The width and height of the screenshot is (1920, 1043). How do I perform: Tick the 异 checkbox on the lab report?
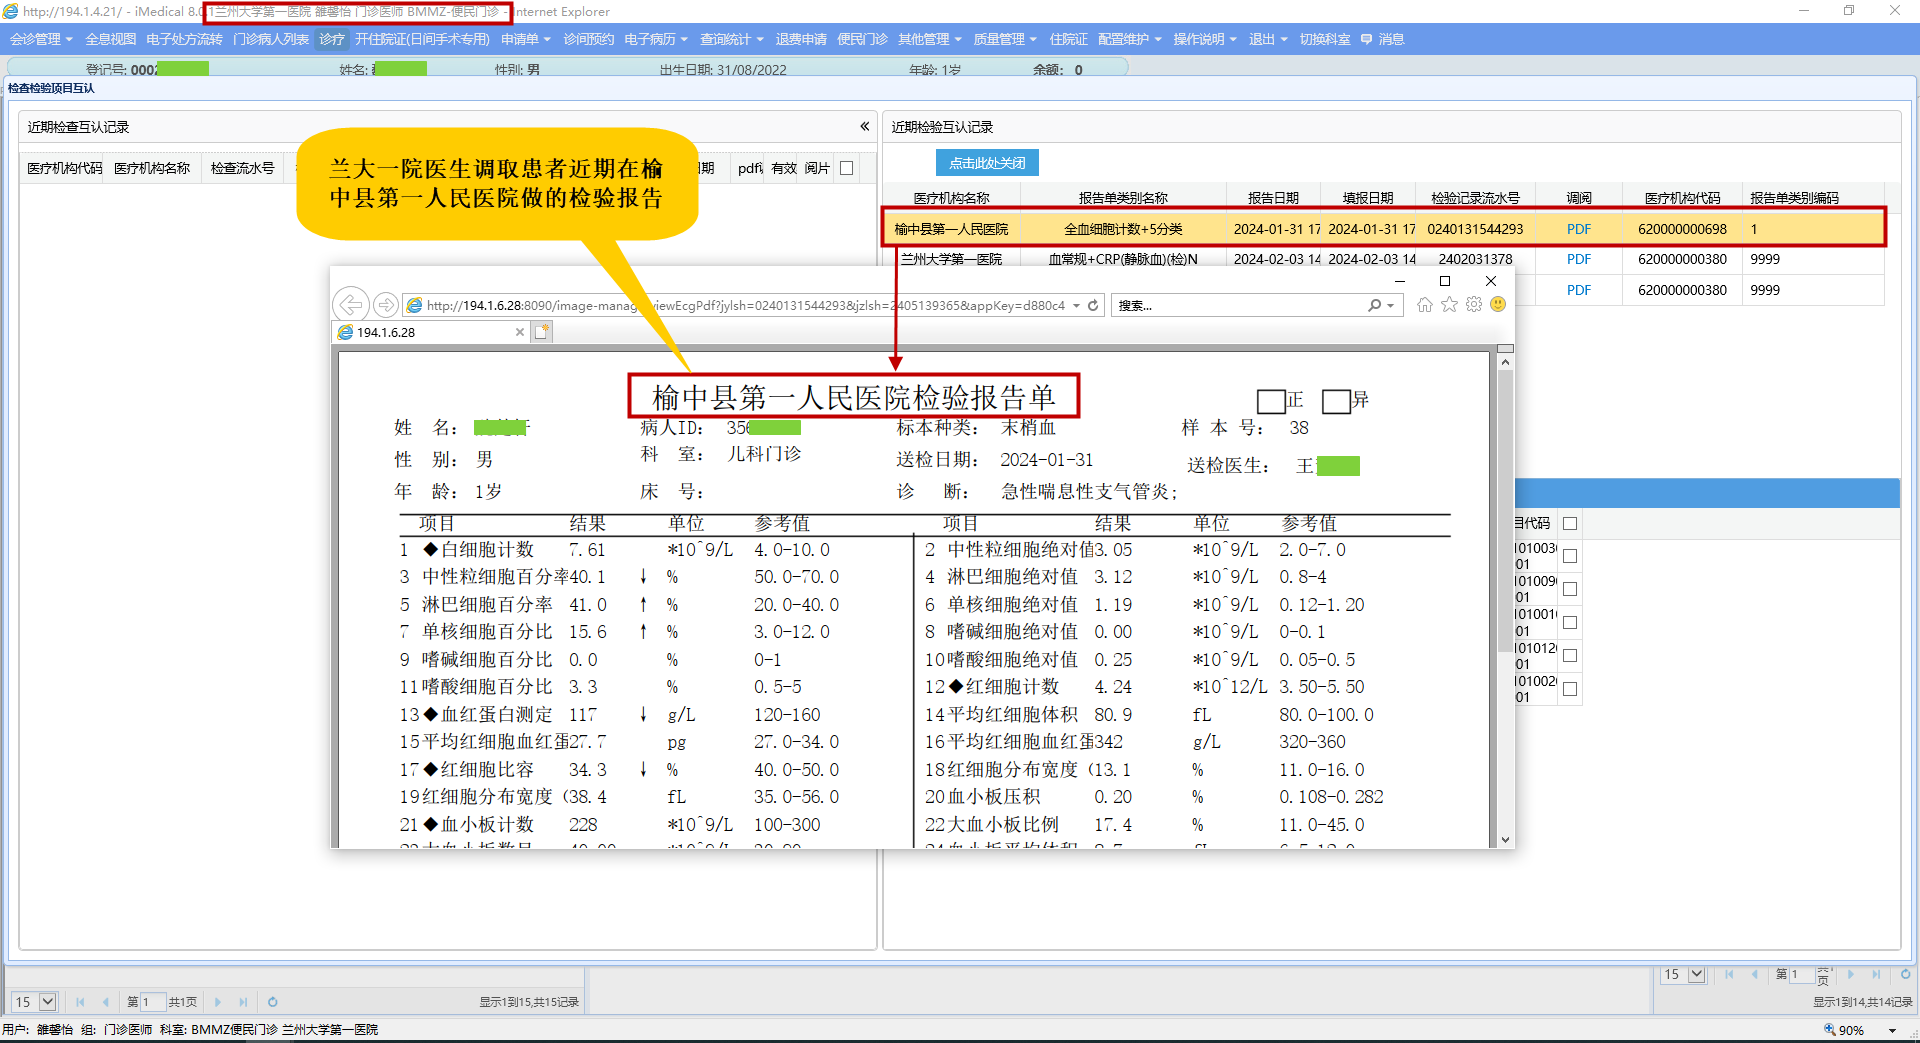pyautogui.click(x=1336, y=401)
